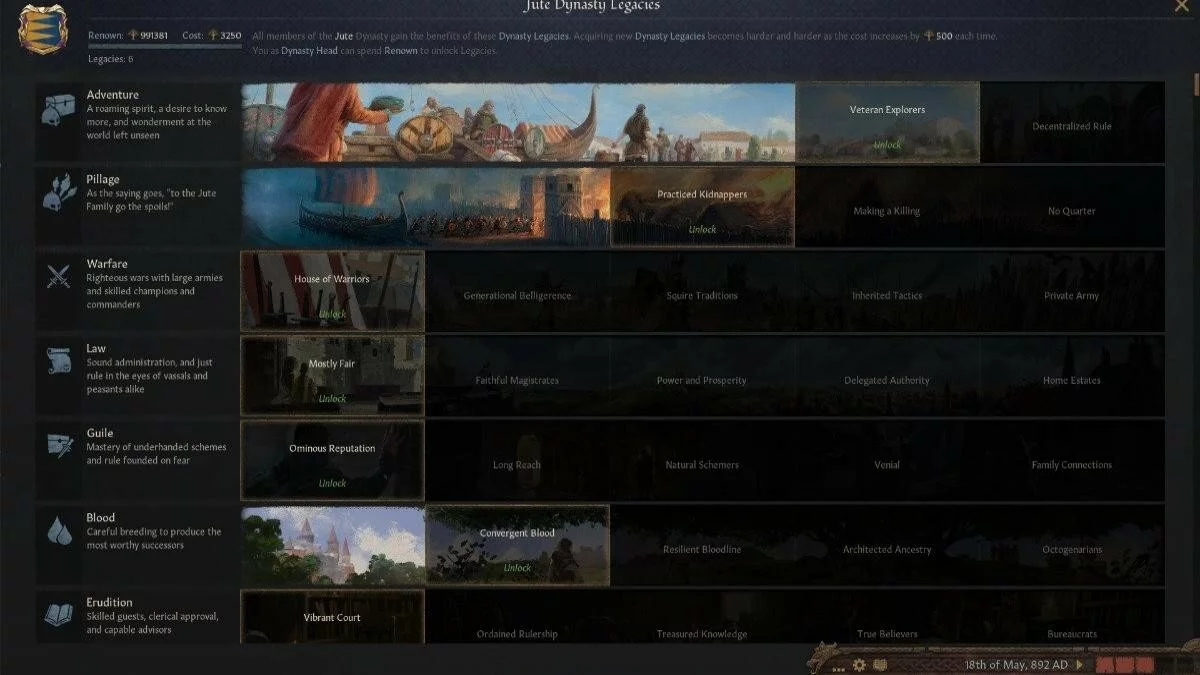The width and height of the screenshot is (1200, 675).
Task: Select the Architected Ancestry legacy
Action: click(x=887, y=545)
